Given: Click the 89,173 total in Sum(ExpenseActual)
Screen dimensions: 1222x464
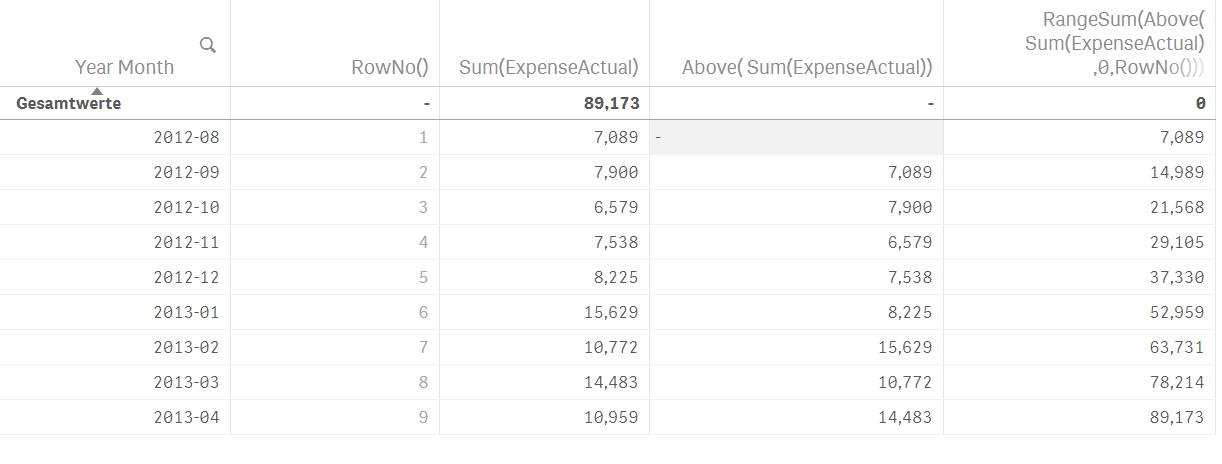Looking at the screenshot, I should pos(611,103).
